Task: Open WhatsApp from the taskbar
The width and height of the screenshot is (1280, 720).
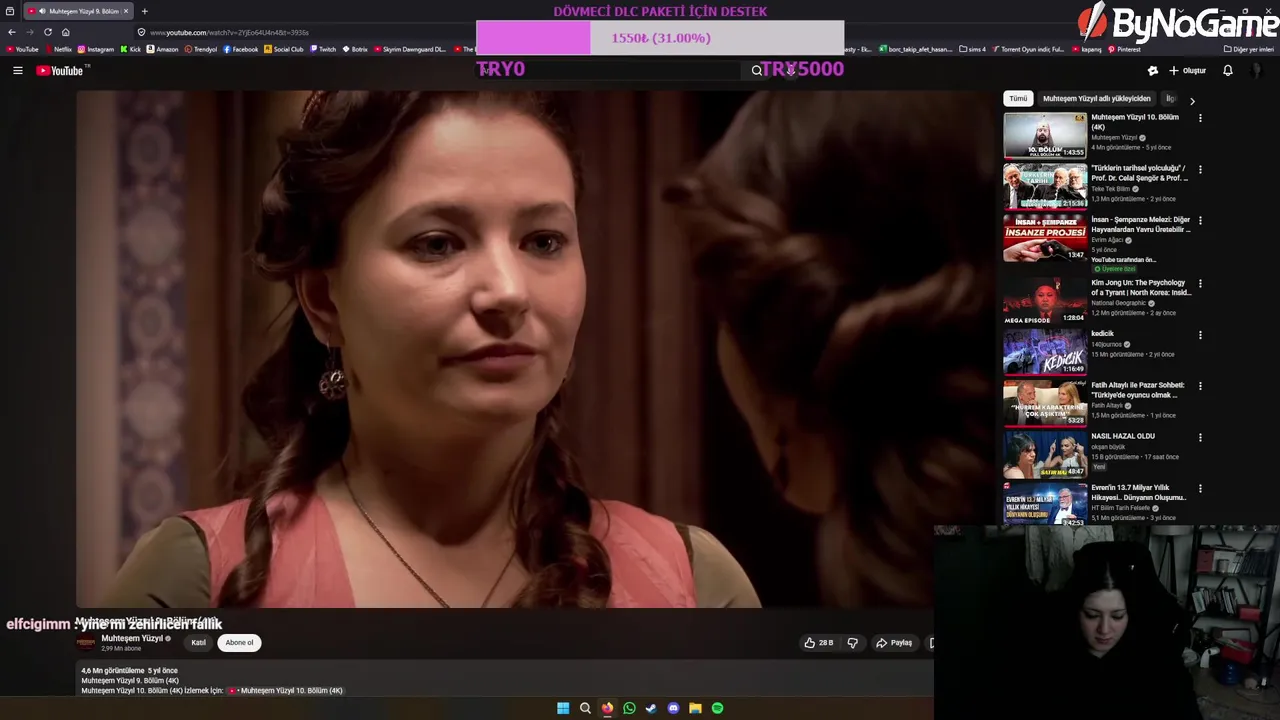Action: pyautogui.click(x=629, y=708)
